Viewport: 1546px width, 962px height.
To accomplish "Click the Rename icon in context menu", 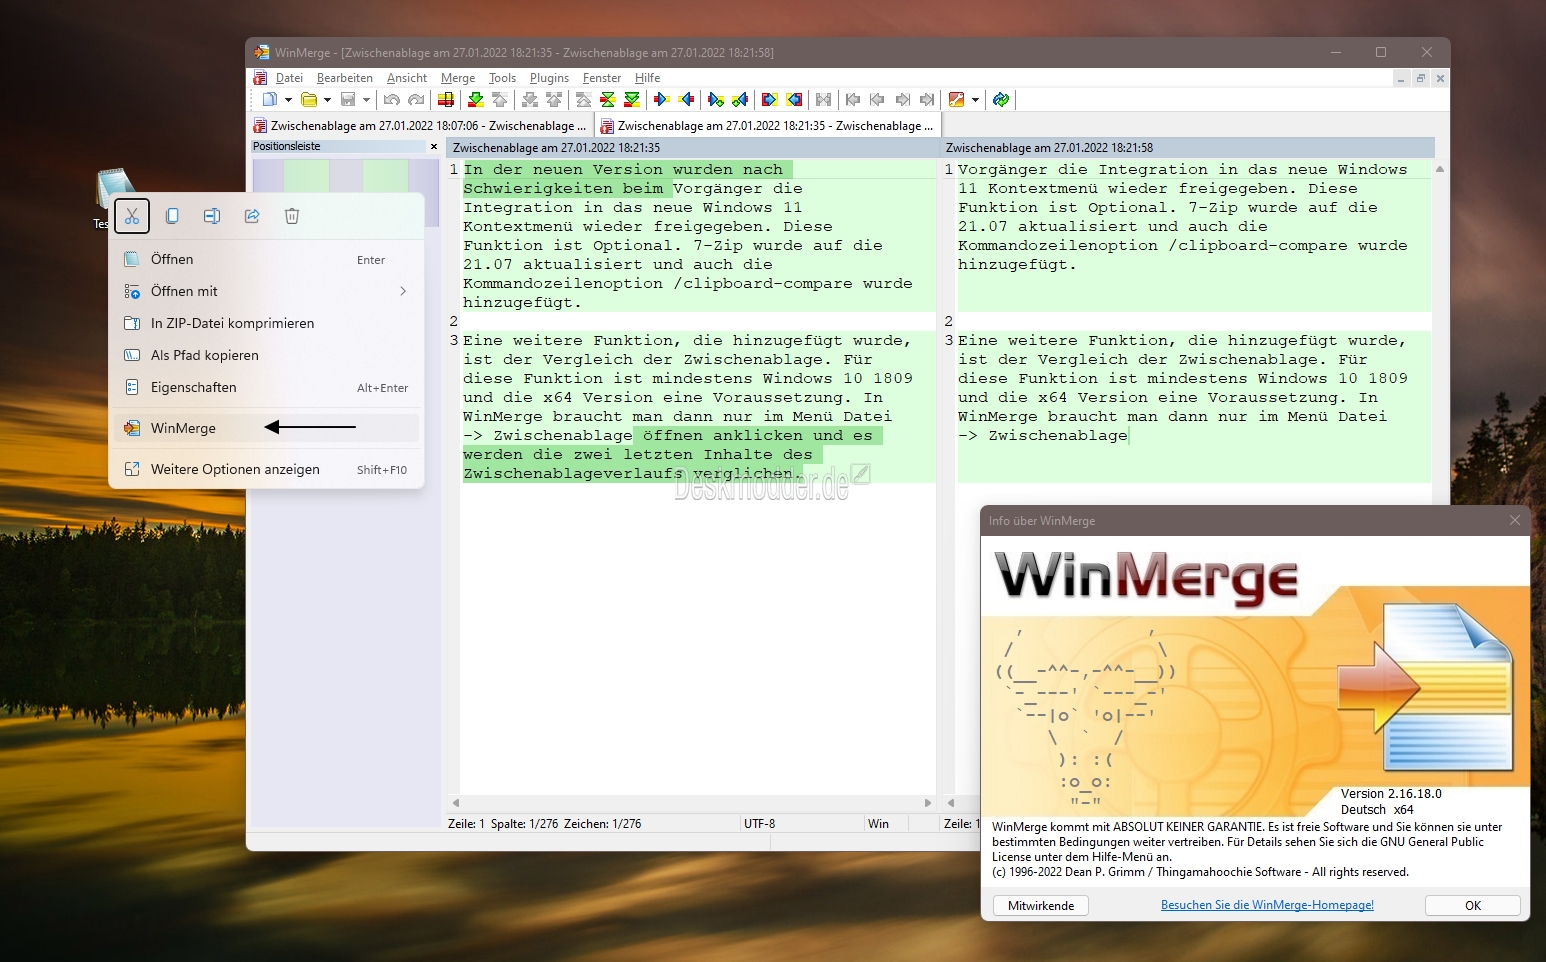I will point(212,216).
